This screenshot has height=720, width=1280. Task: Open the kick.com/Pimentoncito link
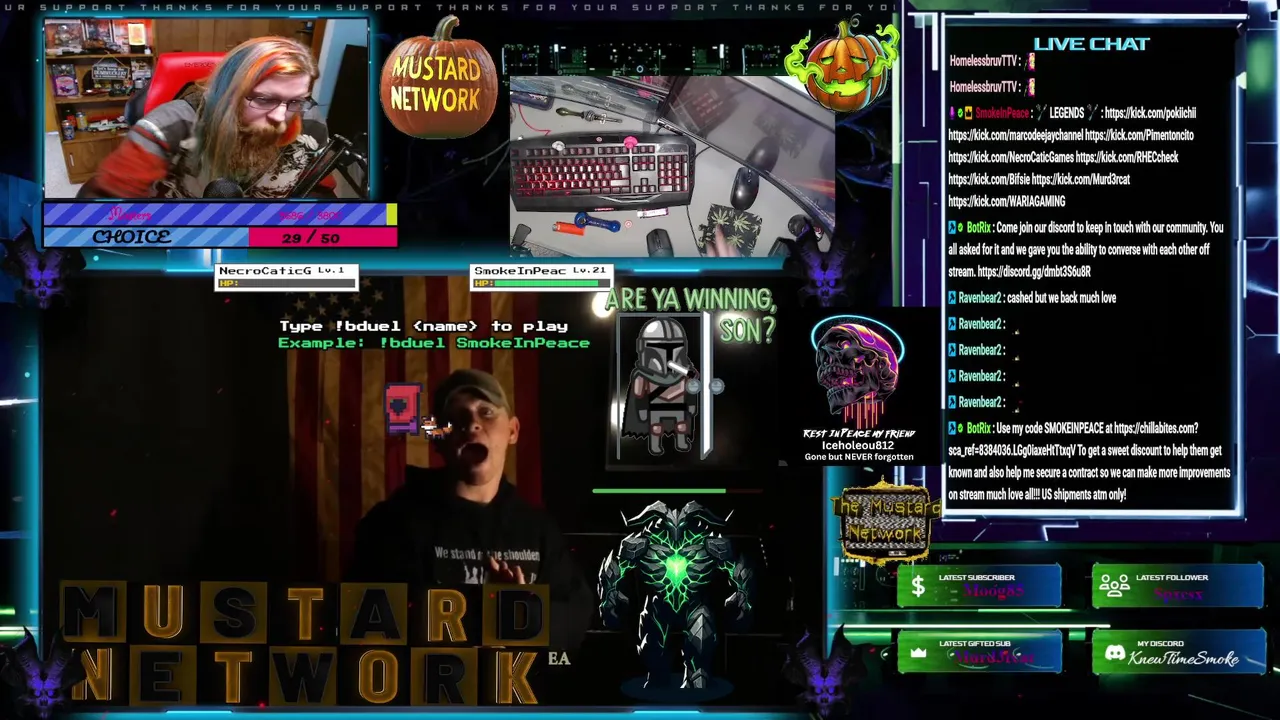[1139, 135]
